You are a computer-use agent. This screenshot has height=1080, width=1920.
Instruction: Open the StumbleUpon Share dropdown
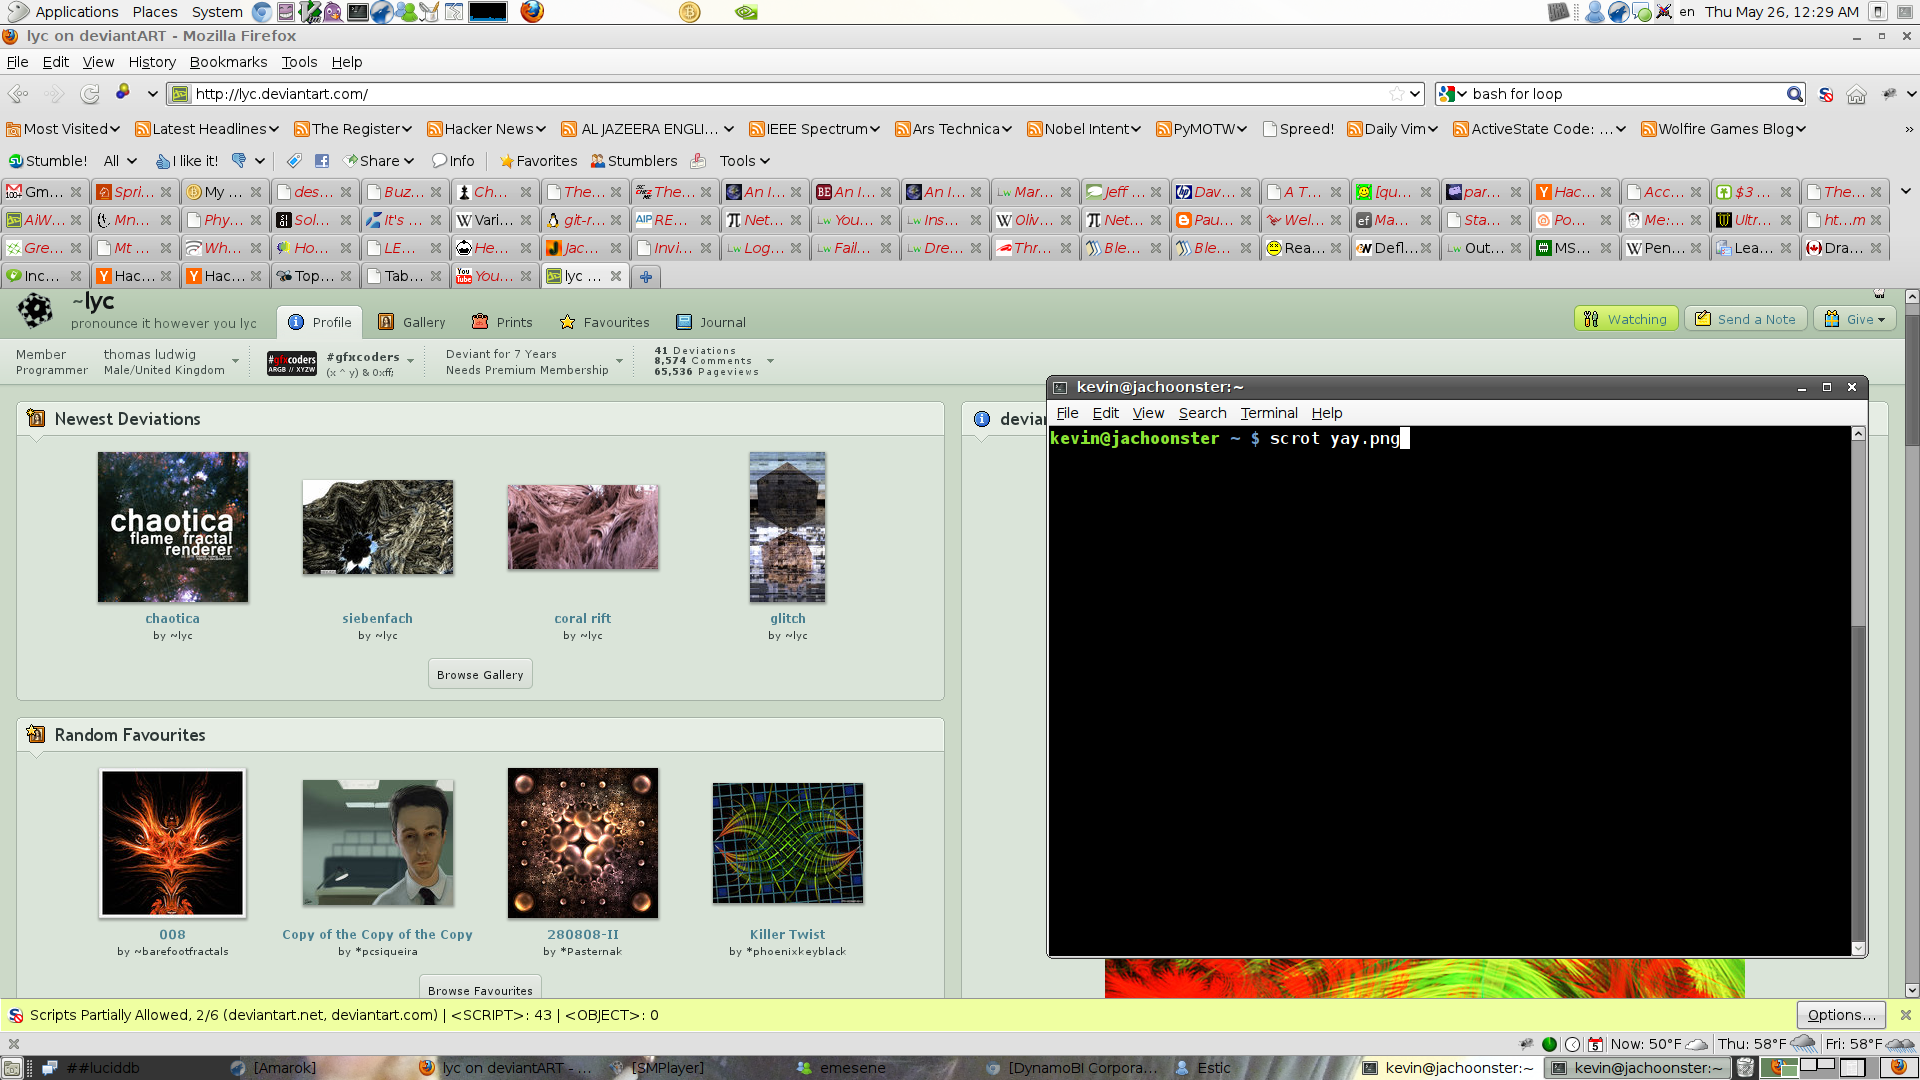click(378, 161)
